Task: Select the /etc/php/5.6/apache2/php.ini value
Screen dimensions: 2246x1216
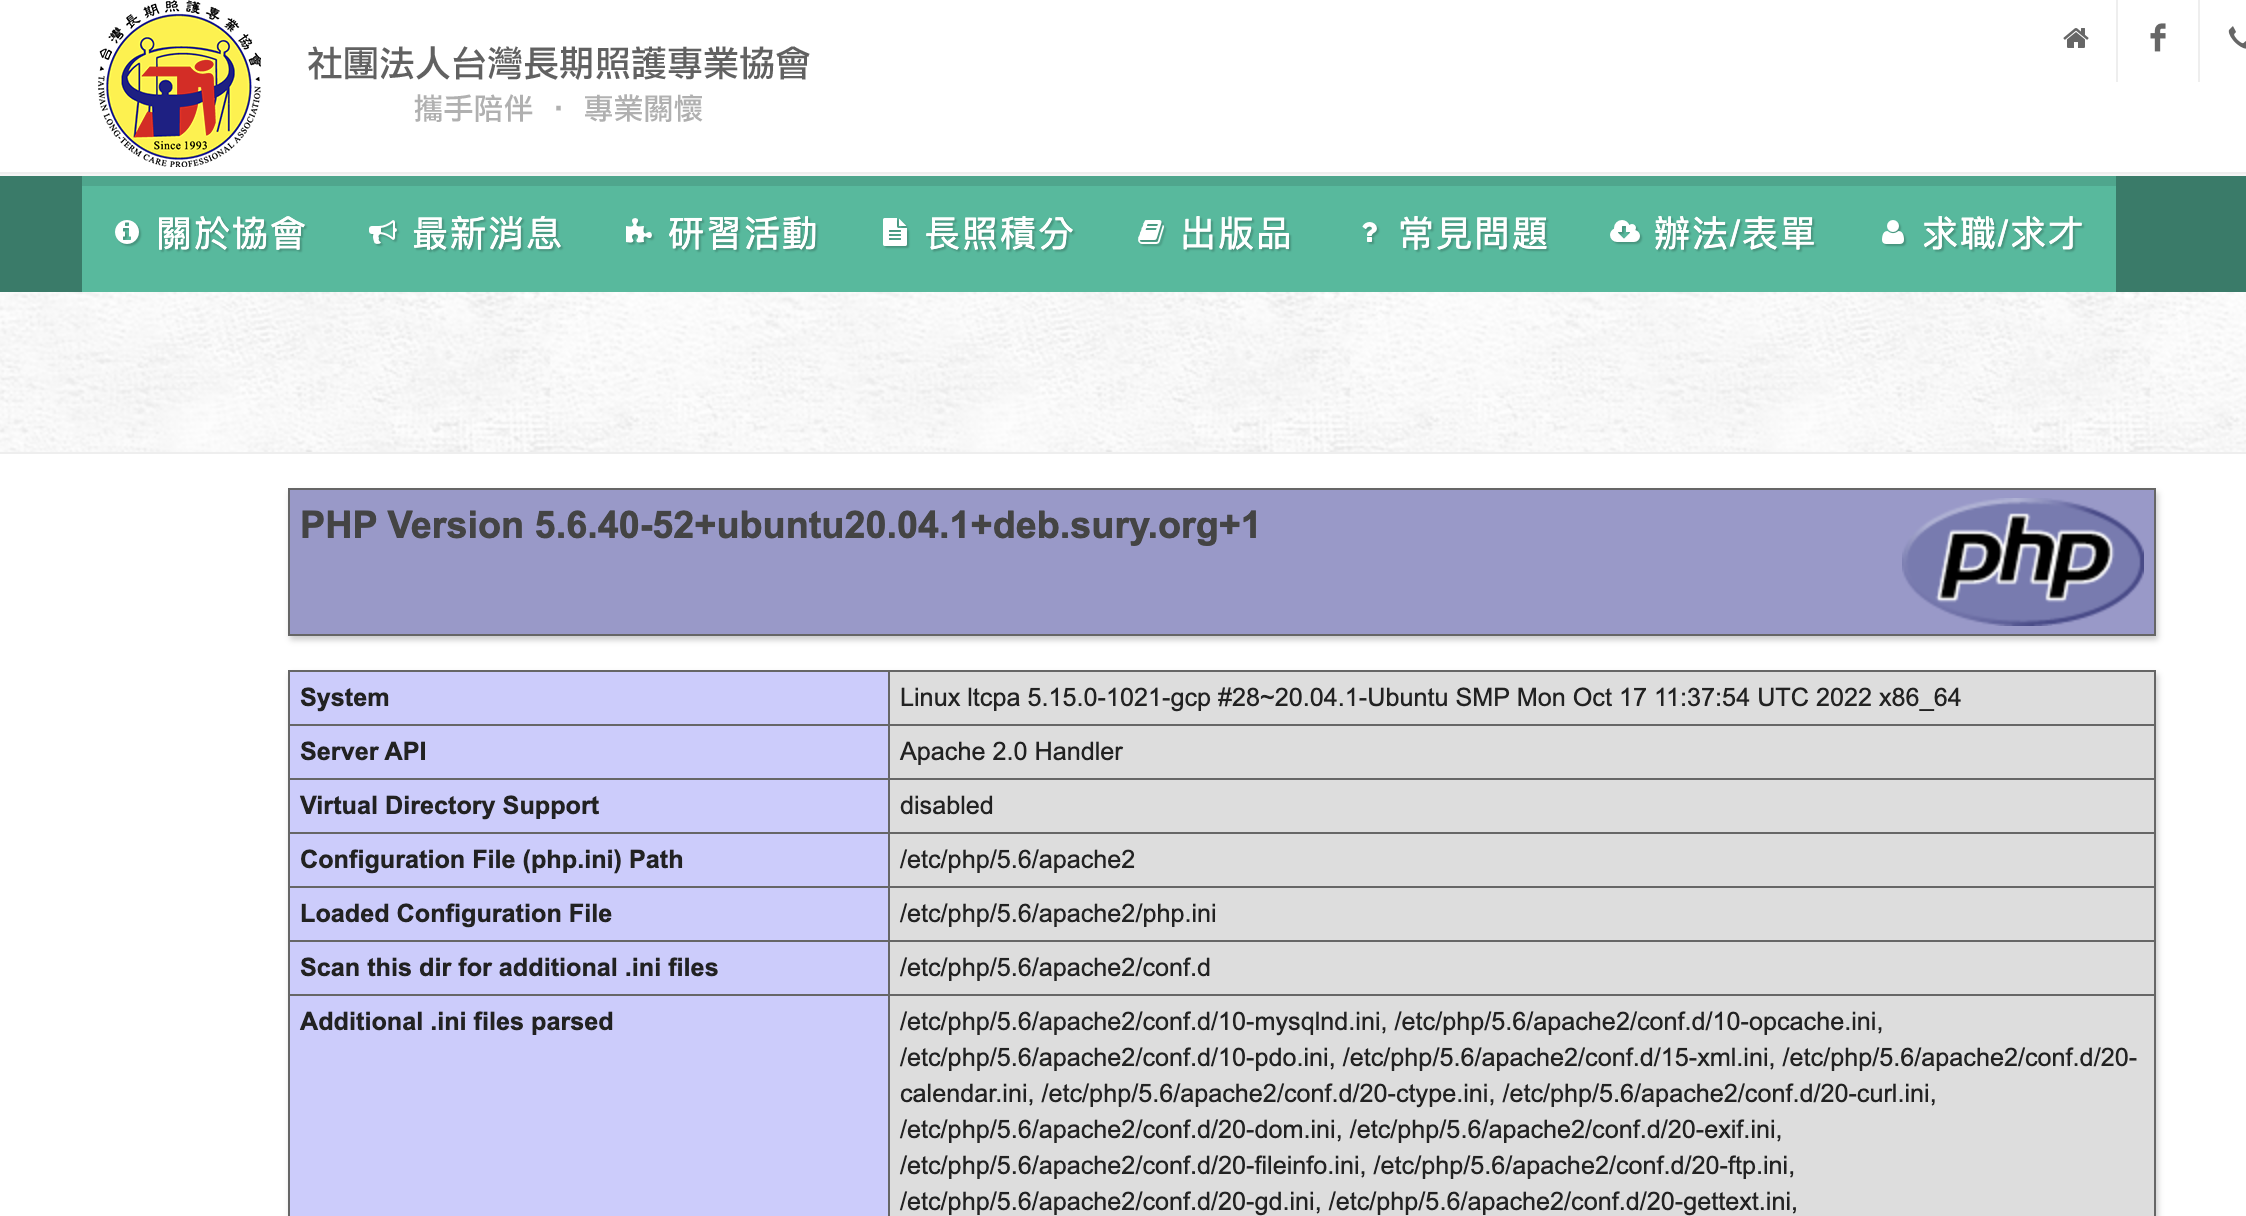Action: pyautogui.click(x=1058, y=913)
